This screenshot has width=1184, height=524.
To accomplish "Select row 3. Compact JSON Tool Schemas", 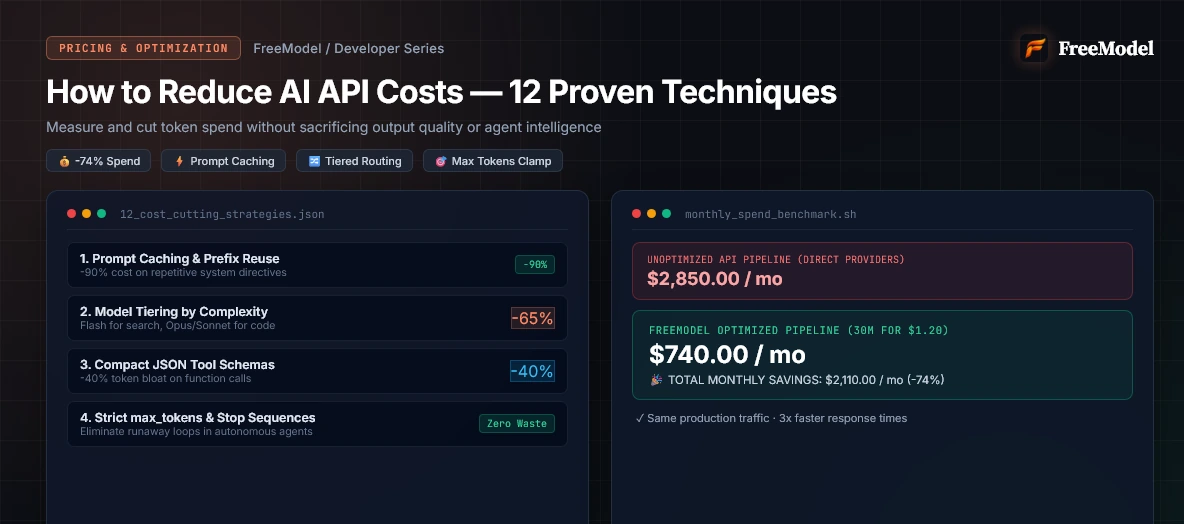I will (317, 371).
